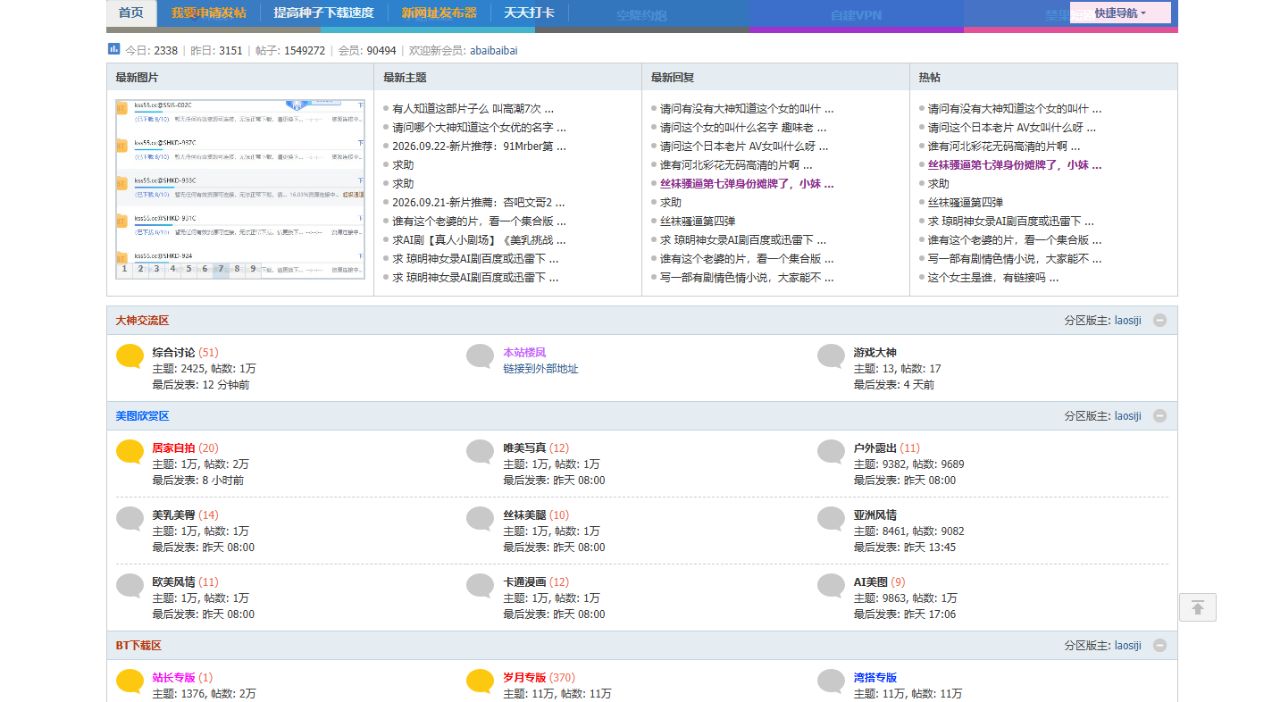This screenshot has width=1280, height=702.
Task: Open the 唯美写真 forum link
Action: 525,448
